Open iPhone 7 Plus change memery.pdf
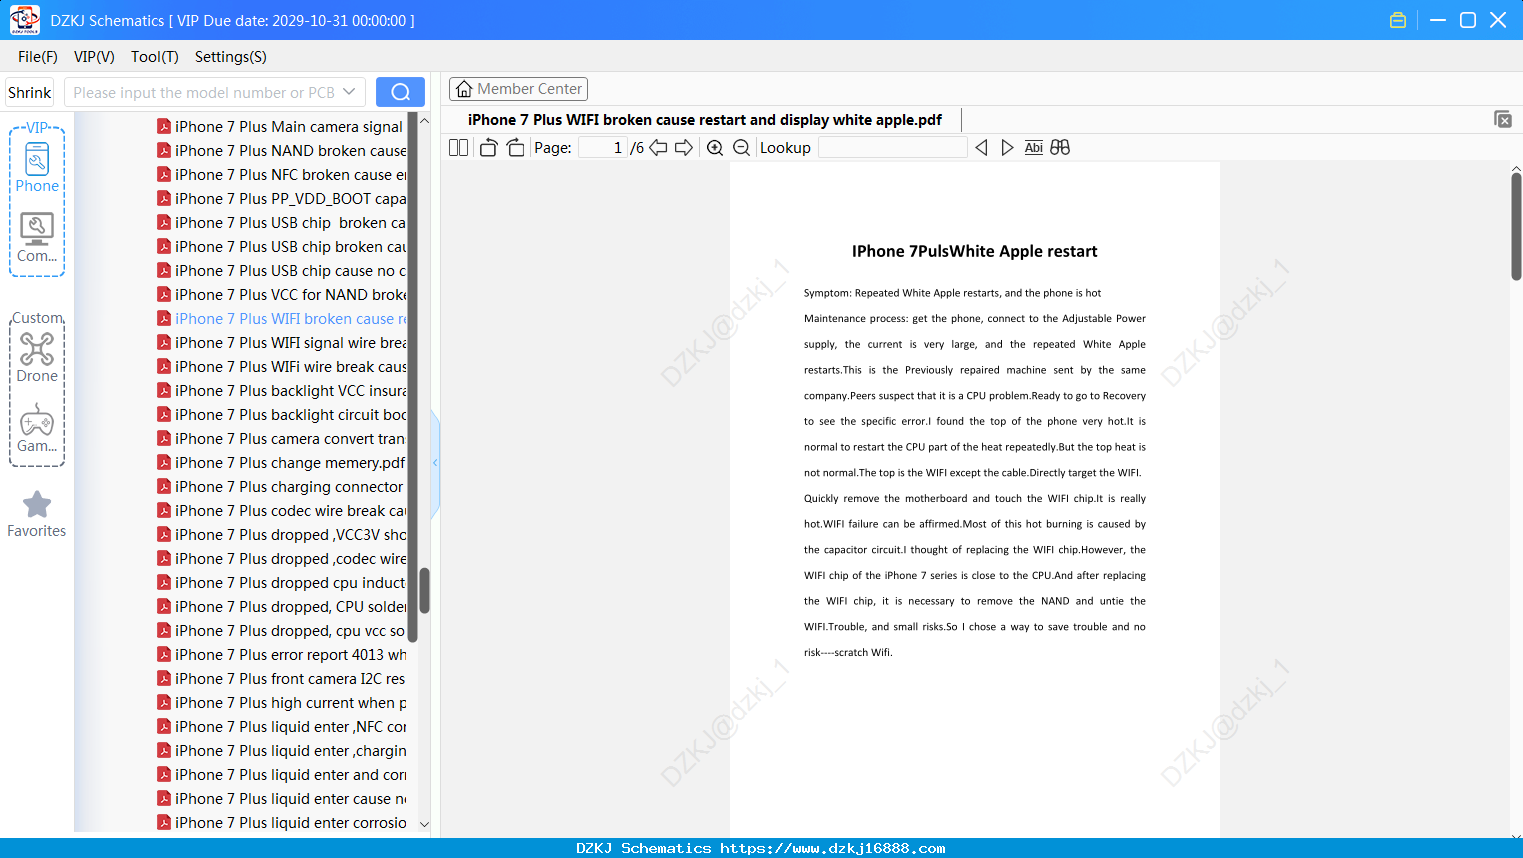 (x=282, y=463)
